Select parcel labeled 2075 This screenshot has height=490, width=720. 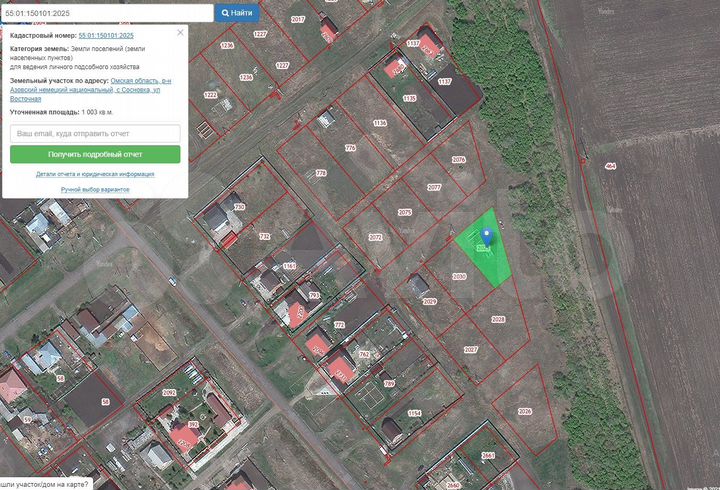tap(405, 212)
